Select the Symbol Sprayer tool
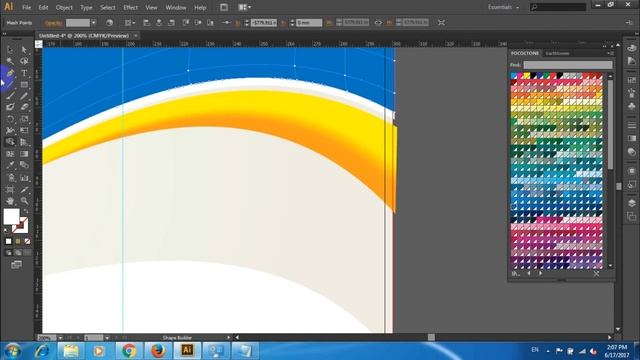Viewport: 640px width, 360px height. tap(10, 178)
